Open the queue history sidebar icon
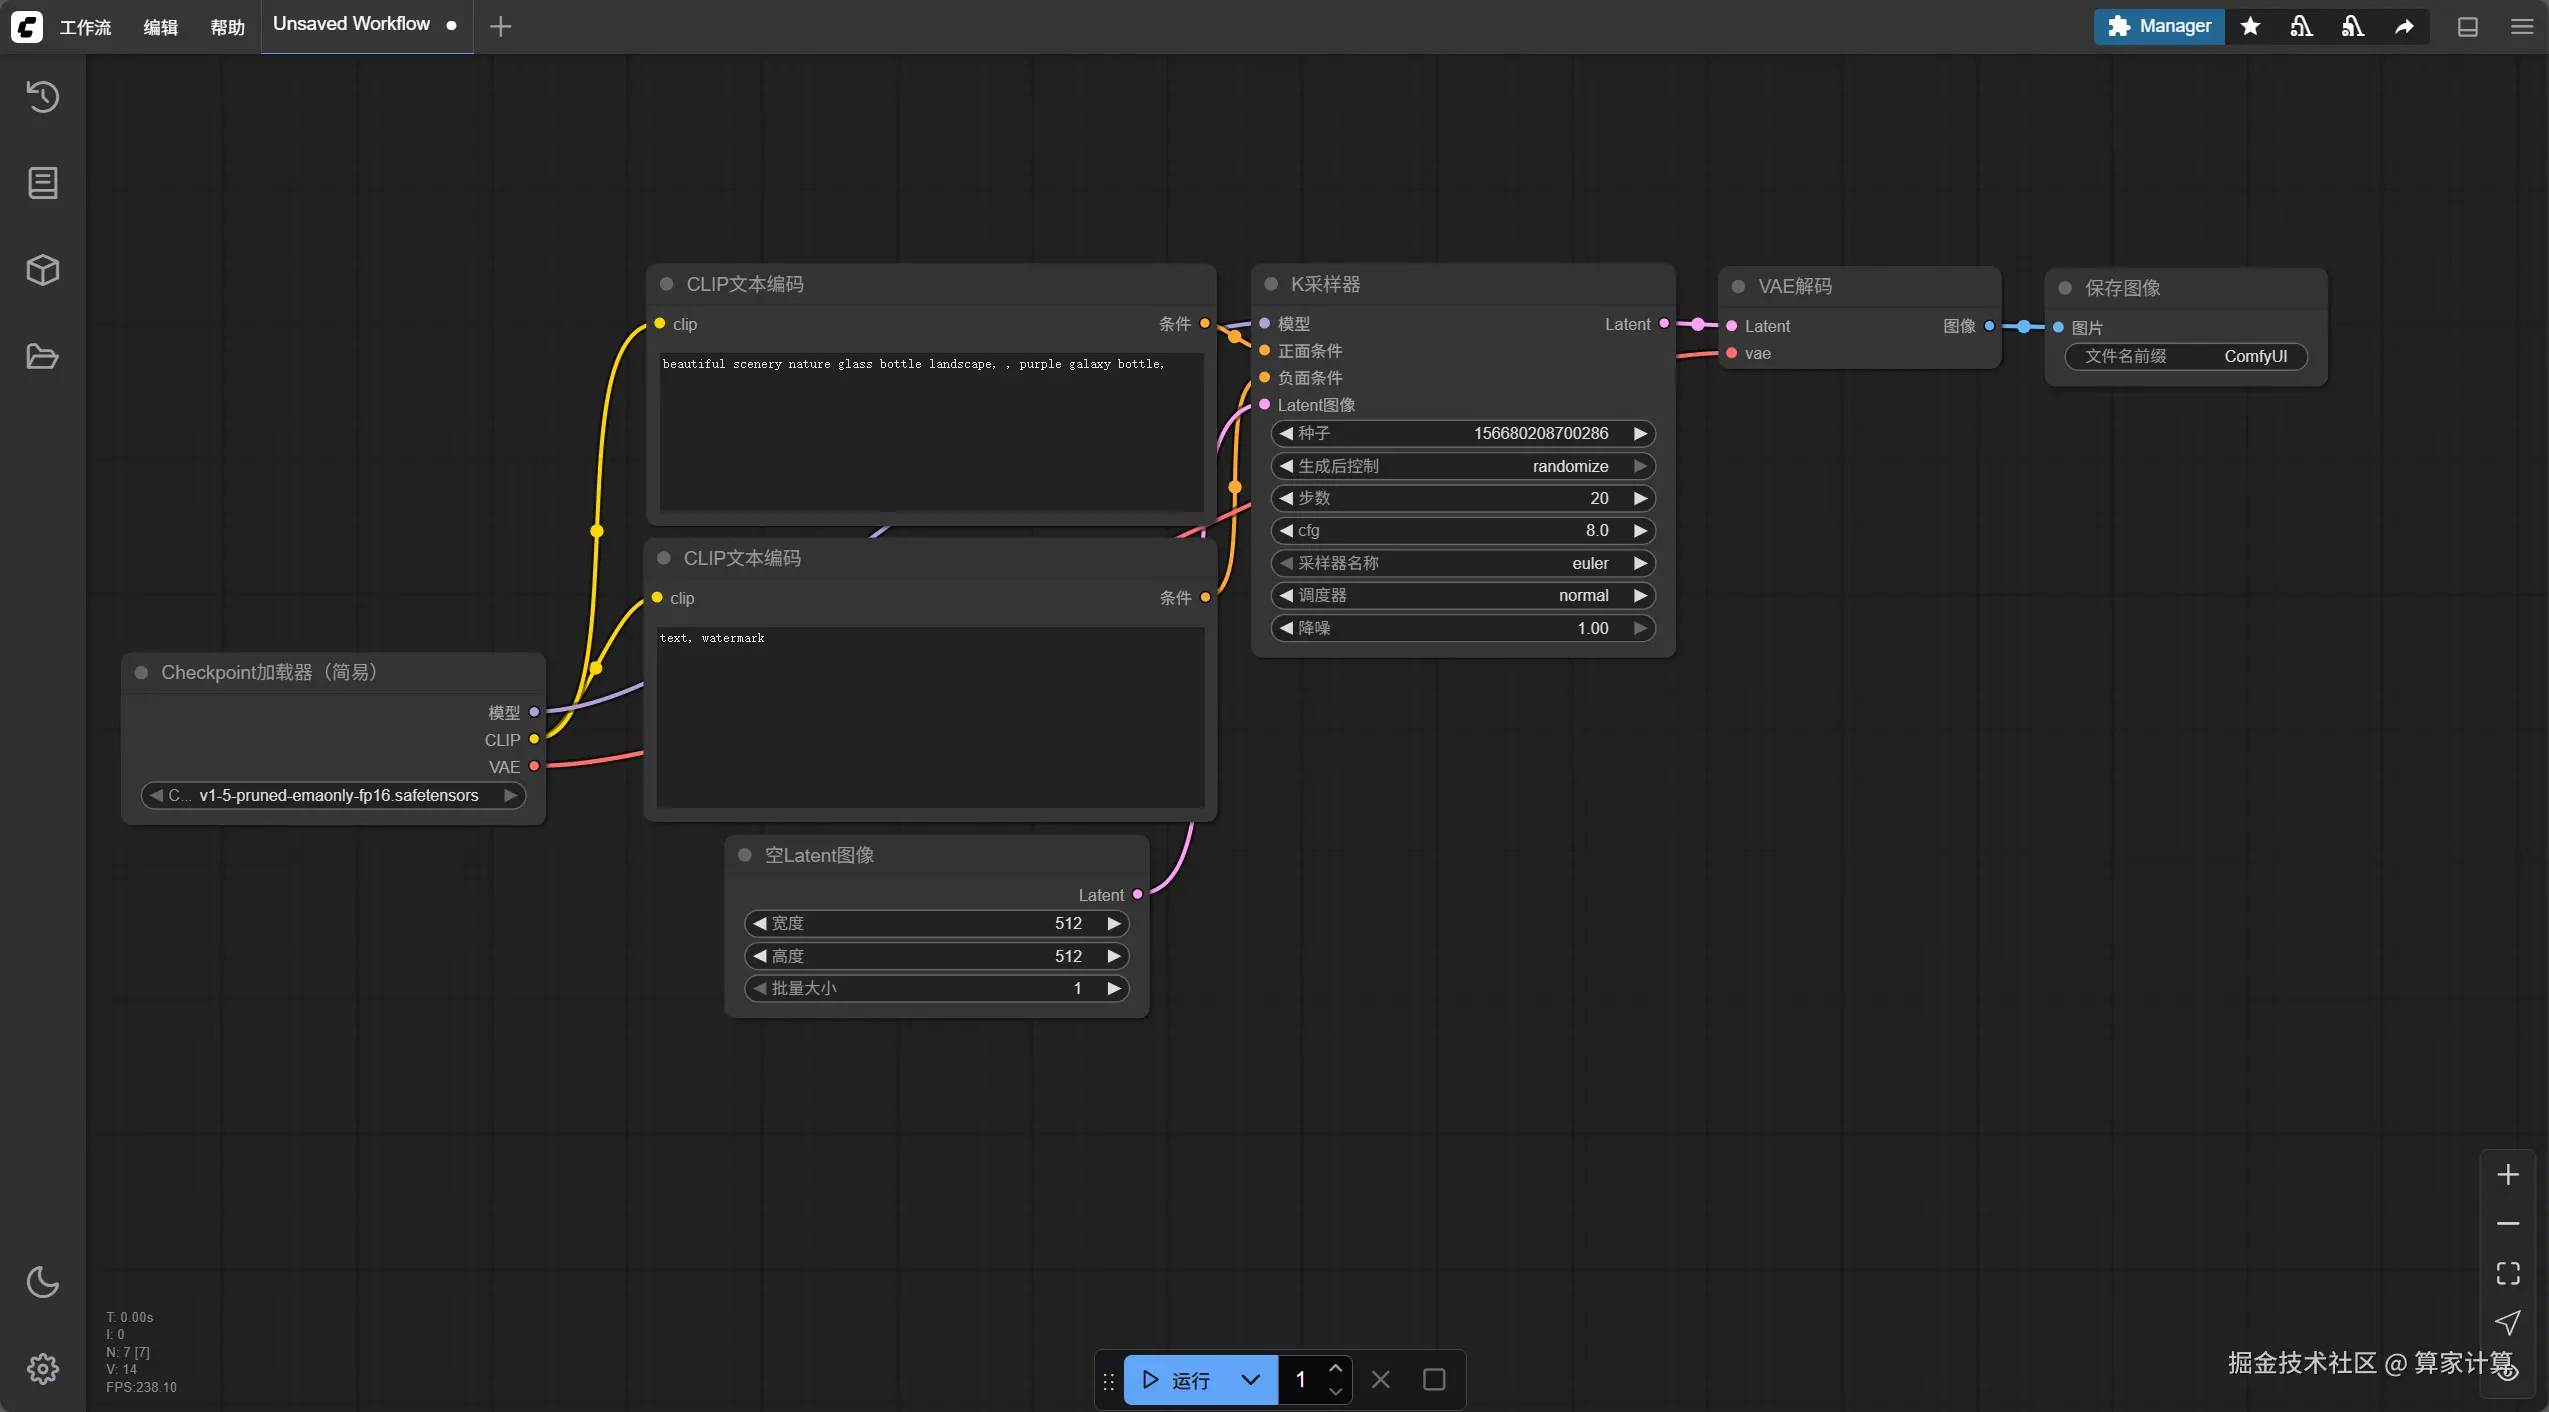The image size is (2549, 1412). coord(42,97)
